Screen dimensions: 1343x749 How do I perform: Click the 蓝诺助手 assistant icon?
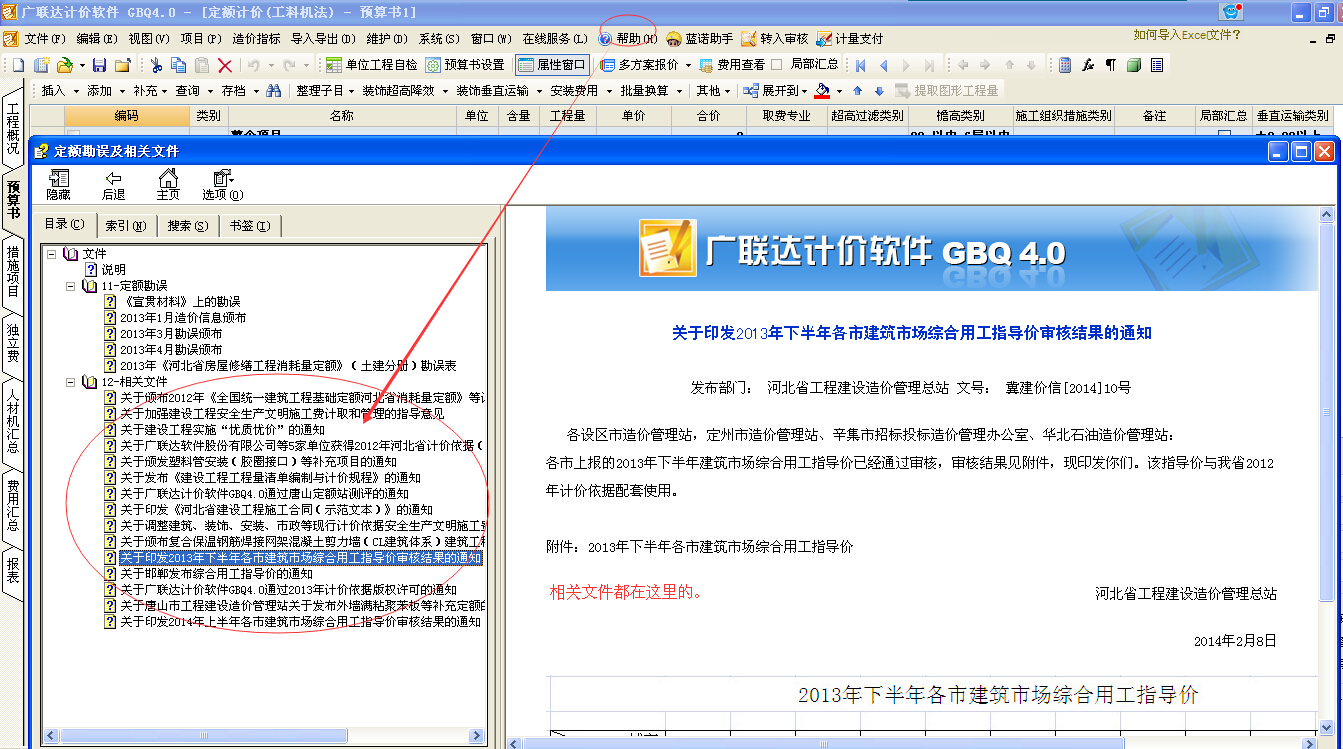pos(699,38)
